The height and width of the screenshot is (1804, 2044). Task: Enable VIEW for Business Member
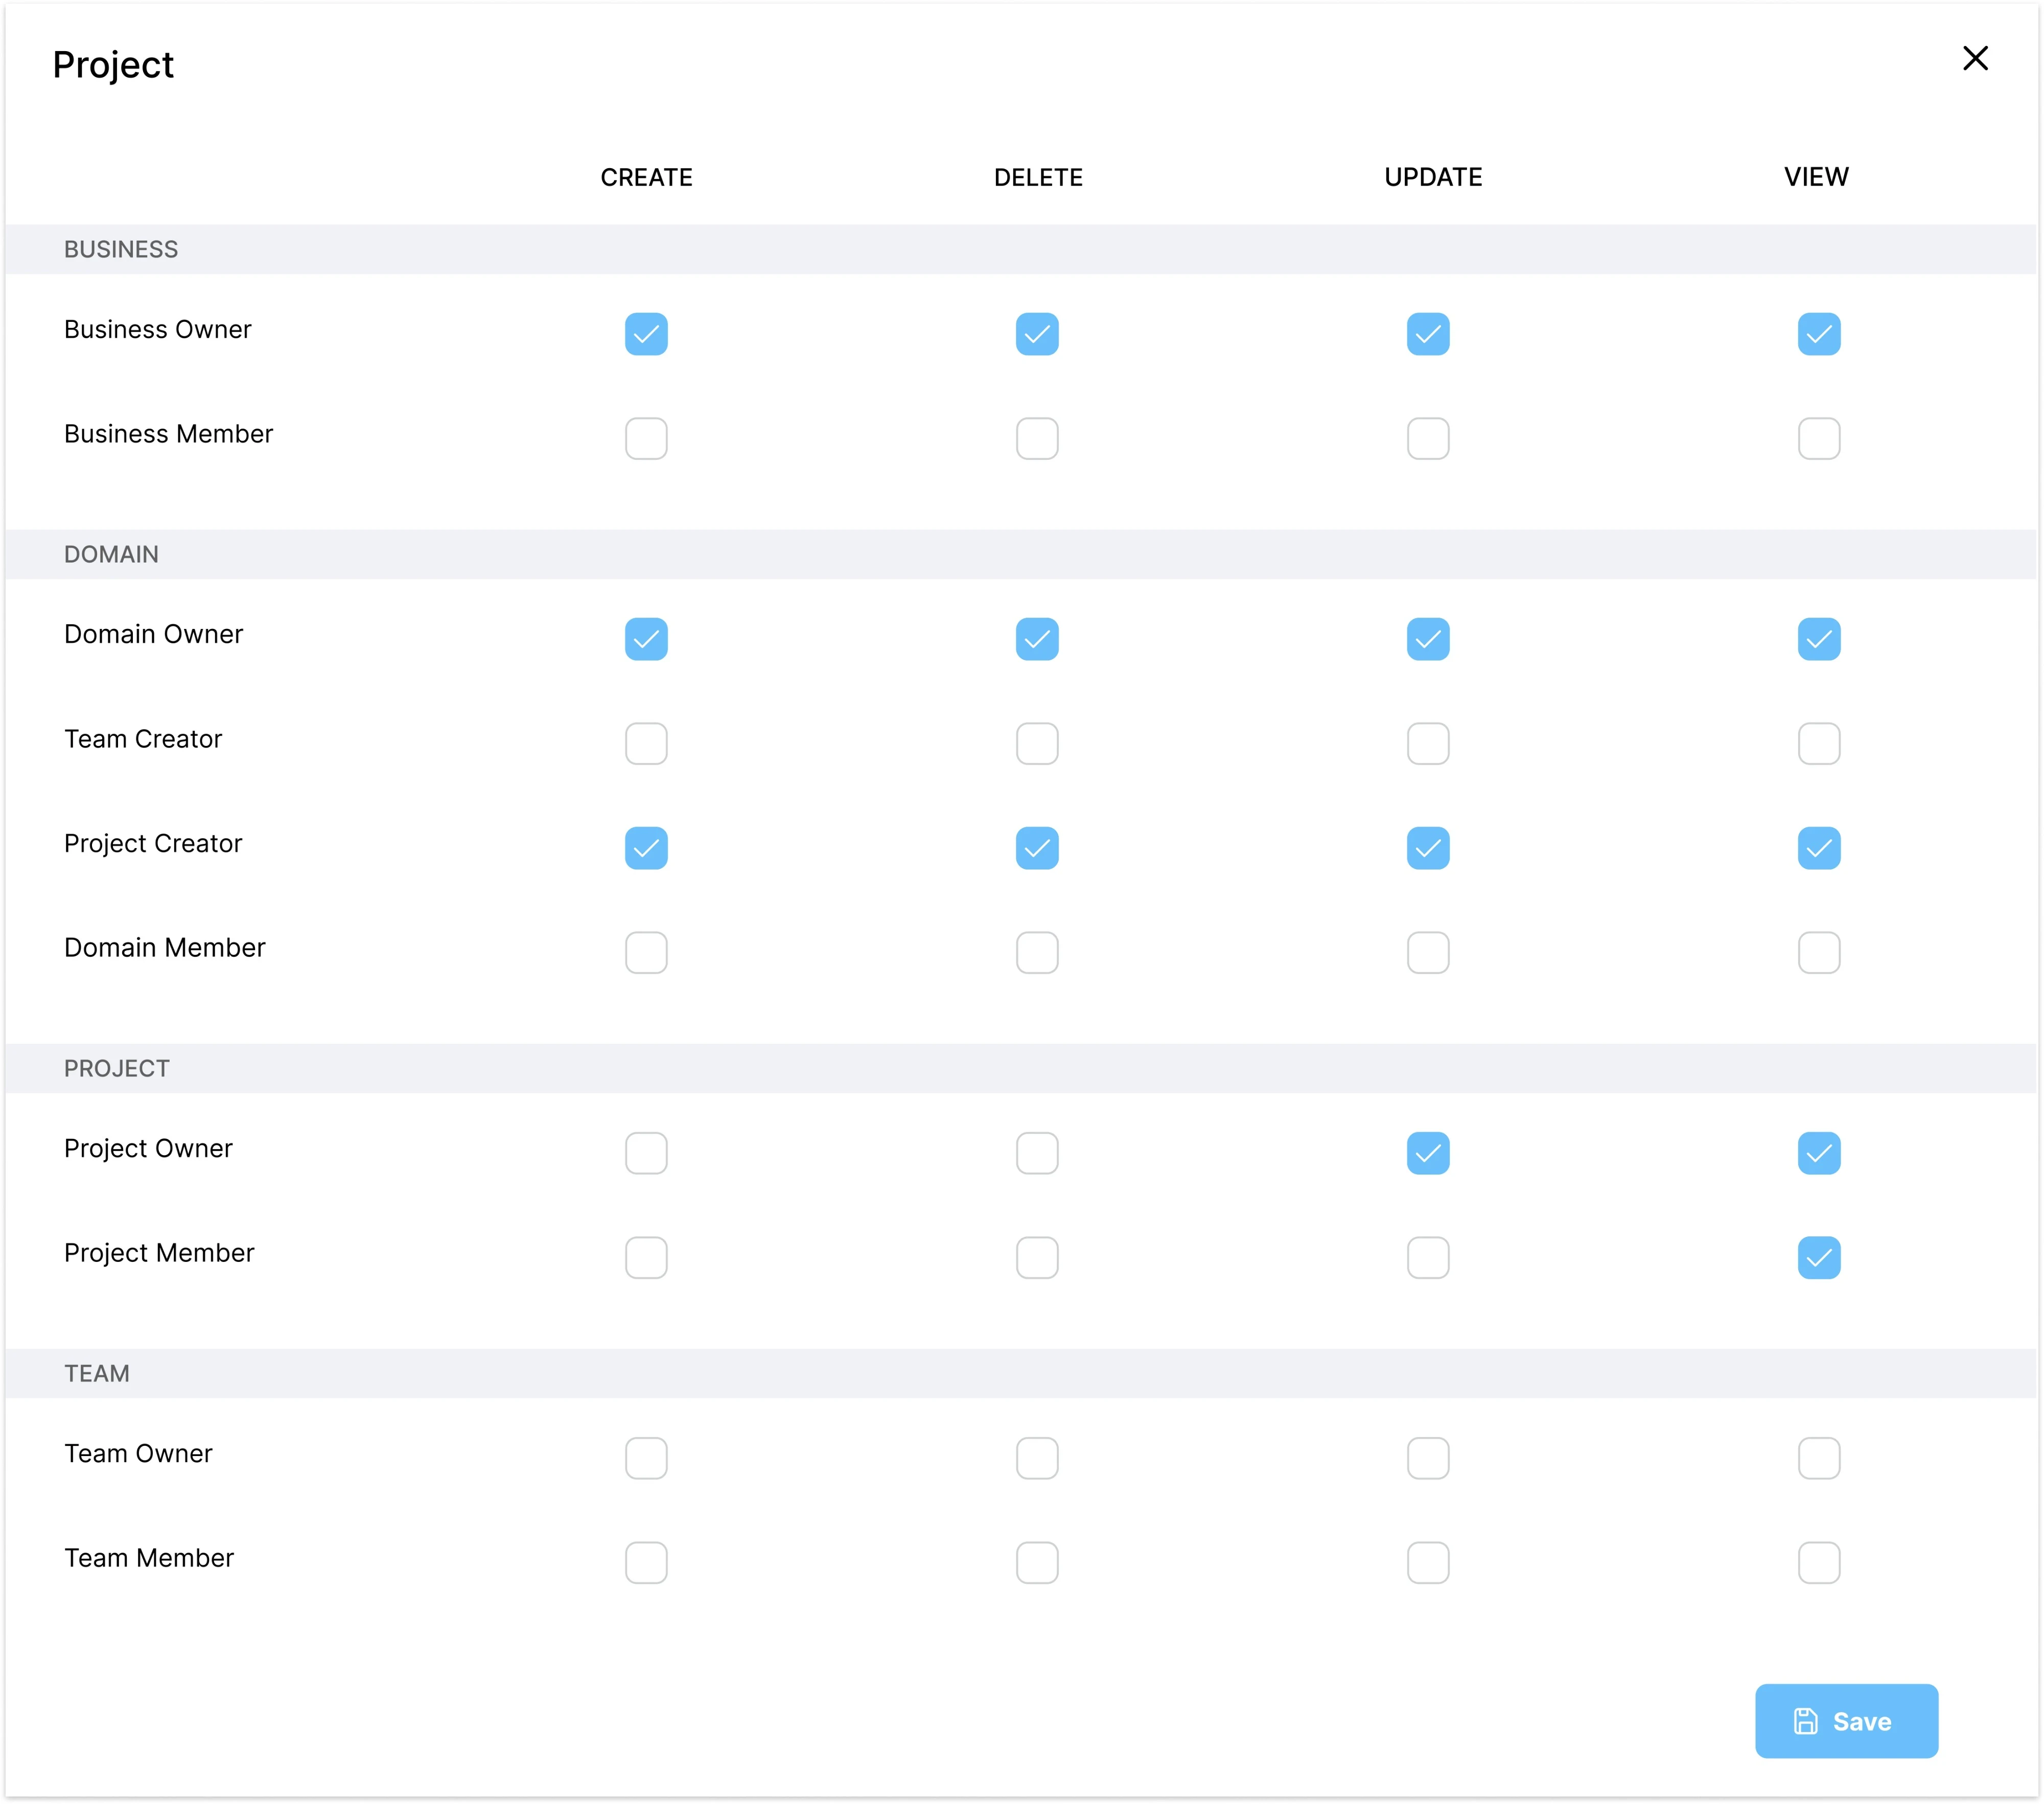(1819, 438)
